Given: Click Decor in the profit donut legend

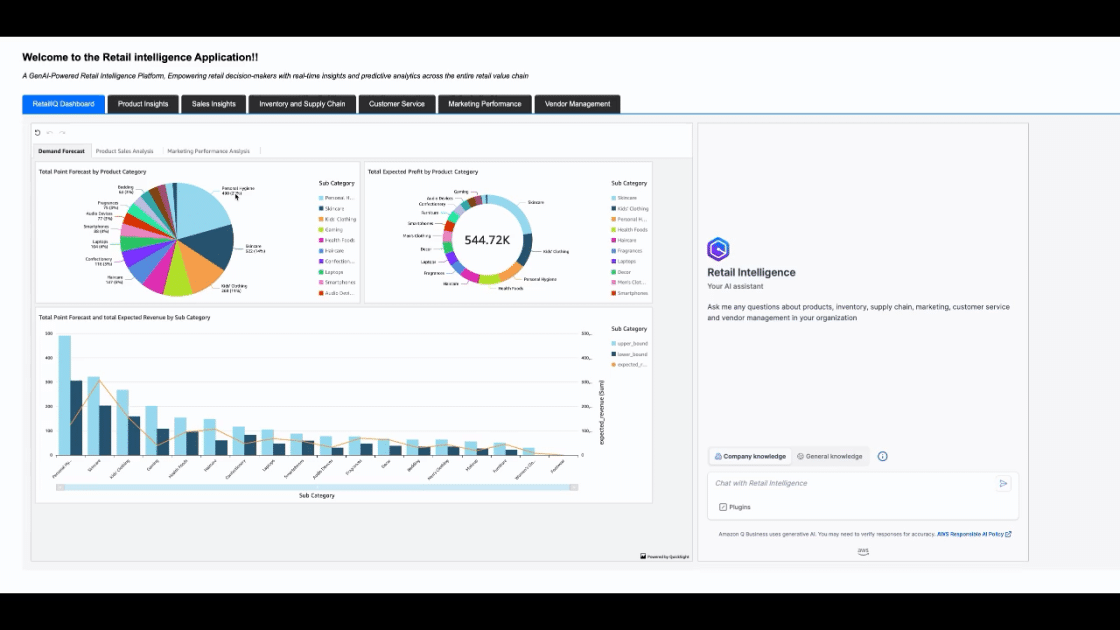Looking at the screenshot, I should pos(621,272).
